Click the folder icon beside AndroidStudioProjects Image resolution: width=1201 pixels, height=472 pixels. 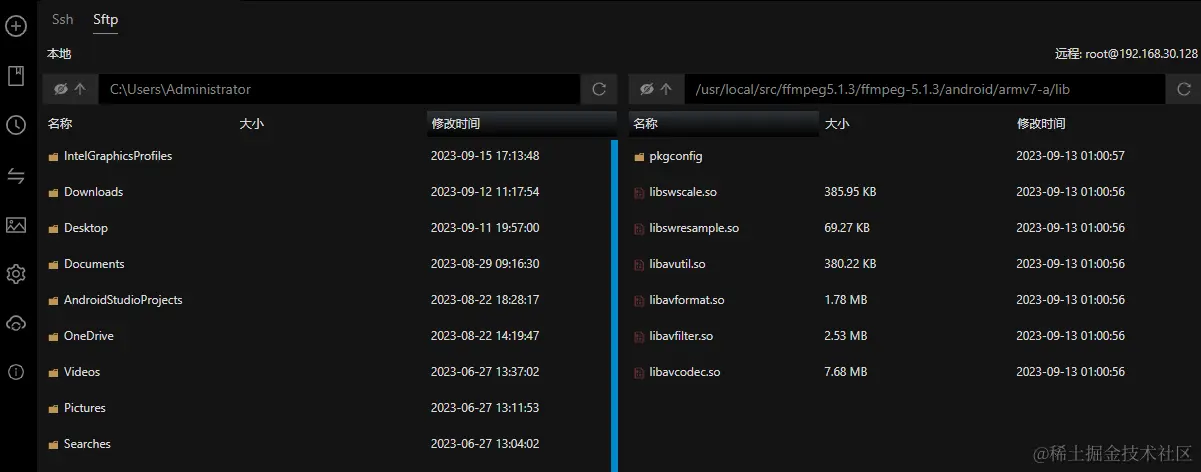(x=53, y=301)
